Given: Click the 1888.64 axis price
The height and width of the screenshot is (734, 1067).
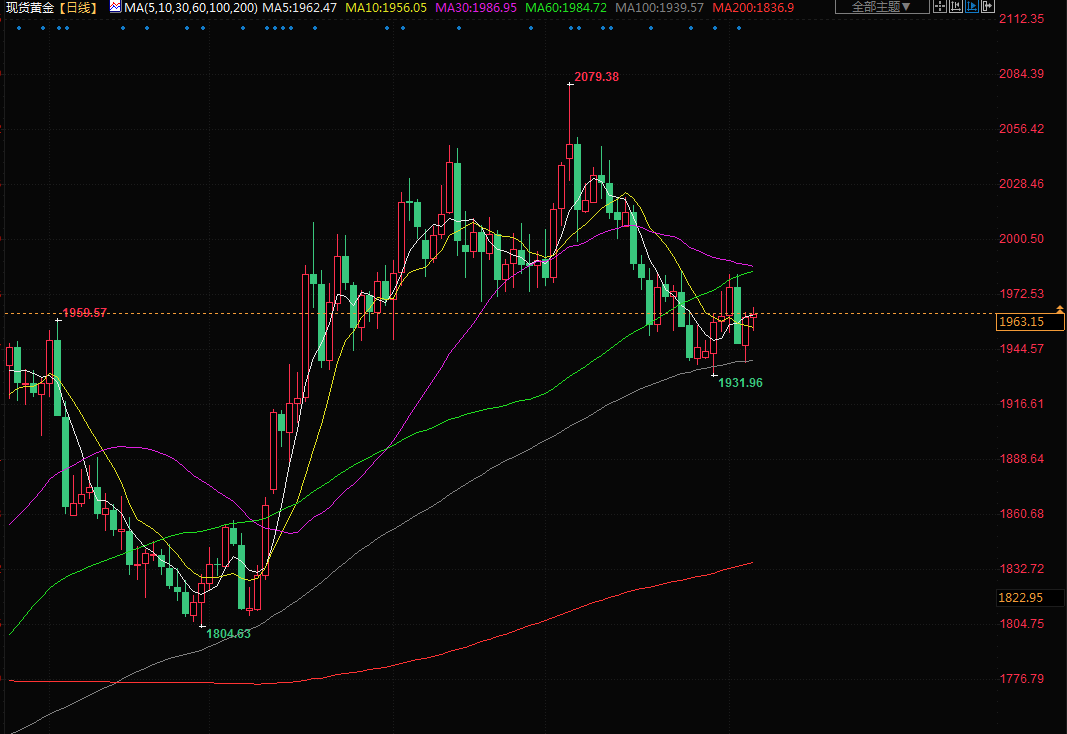Looking at the screenshot, I should point(1021,458).
